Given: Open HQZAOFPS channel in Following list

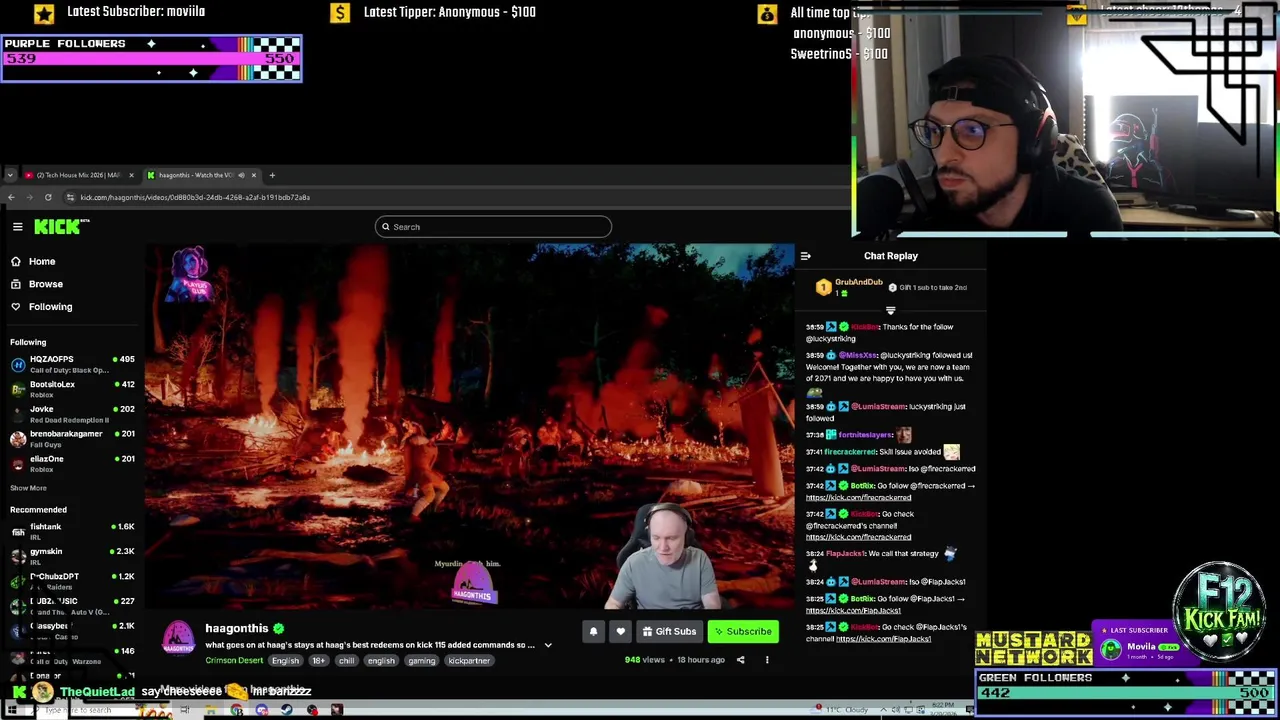Looking at the screenshot, I should pos(72,364).
